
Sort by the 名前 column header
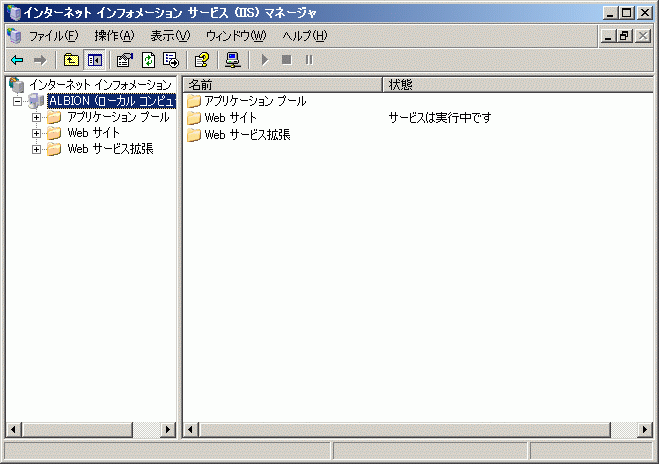pos(282,84)
